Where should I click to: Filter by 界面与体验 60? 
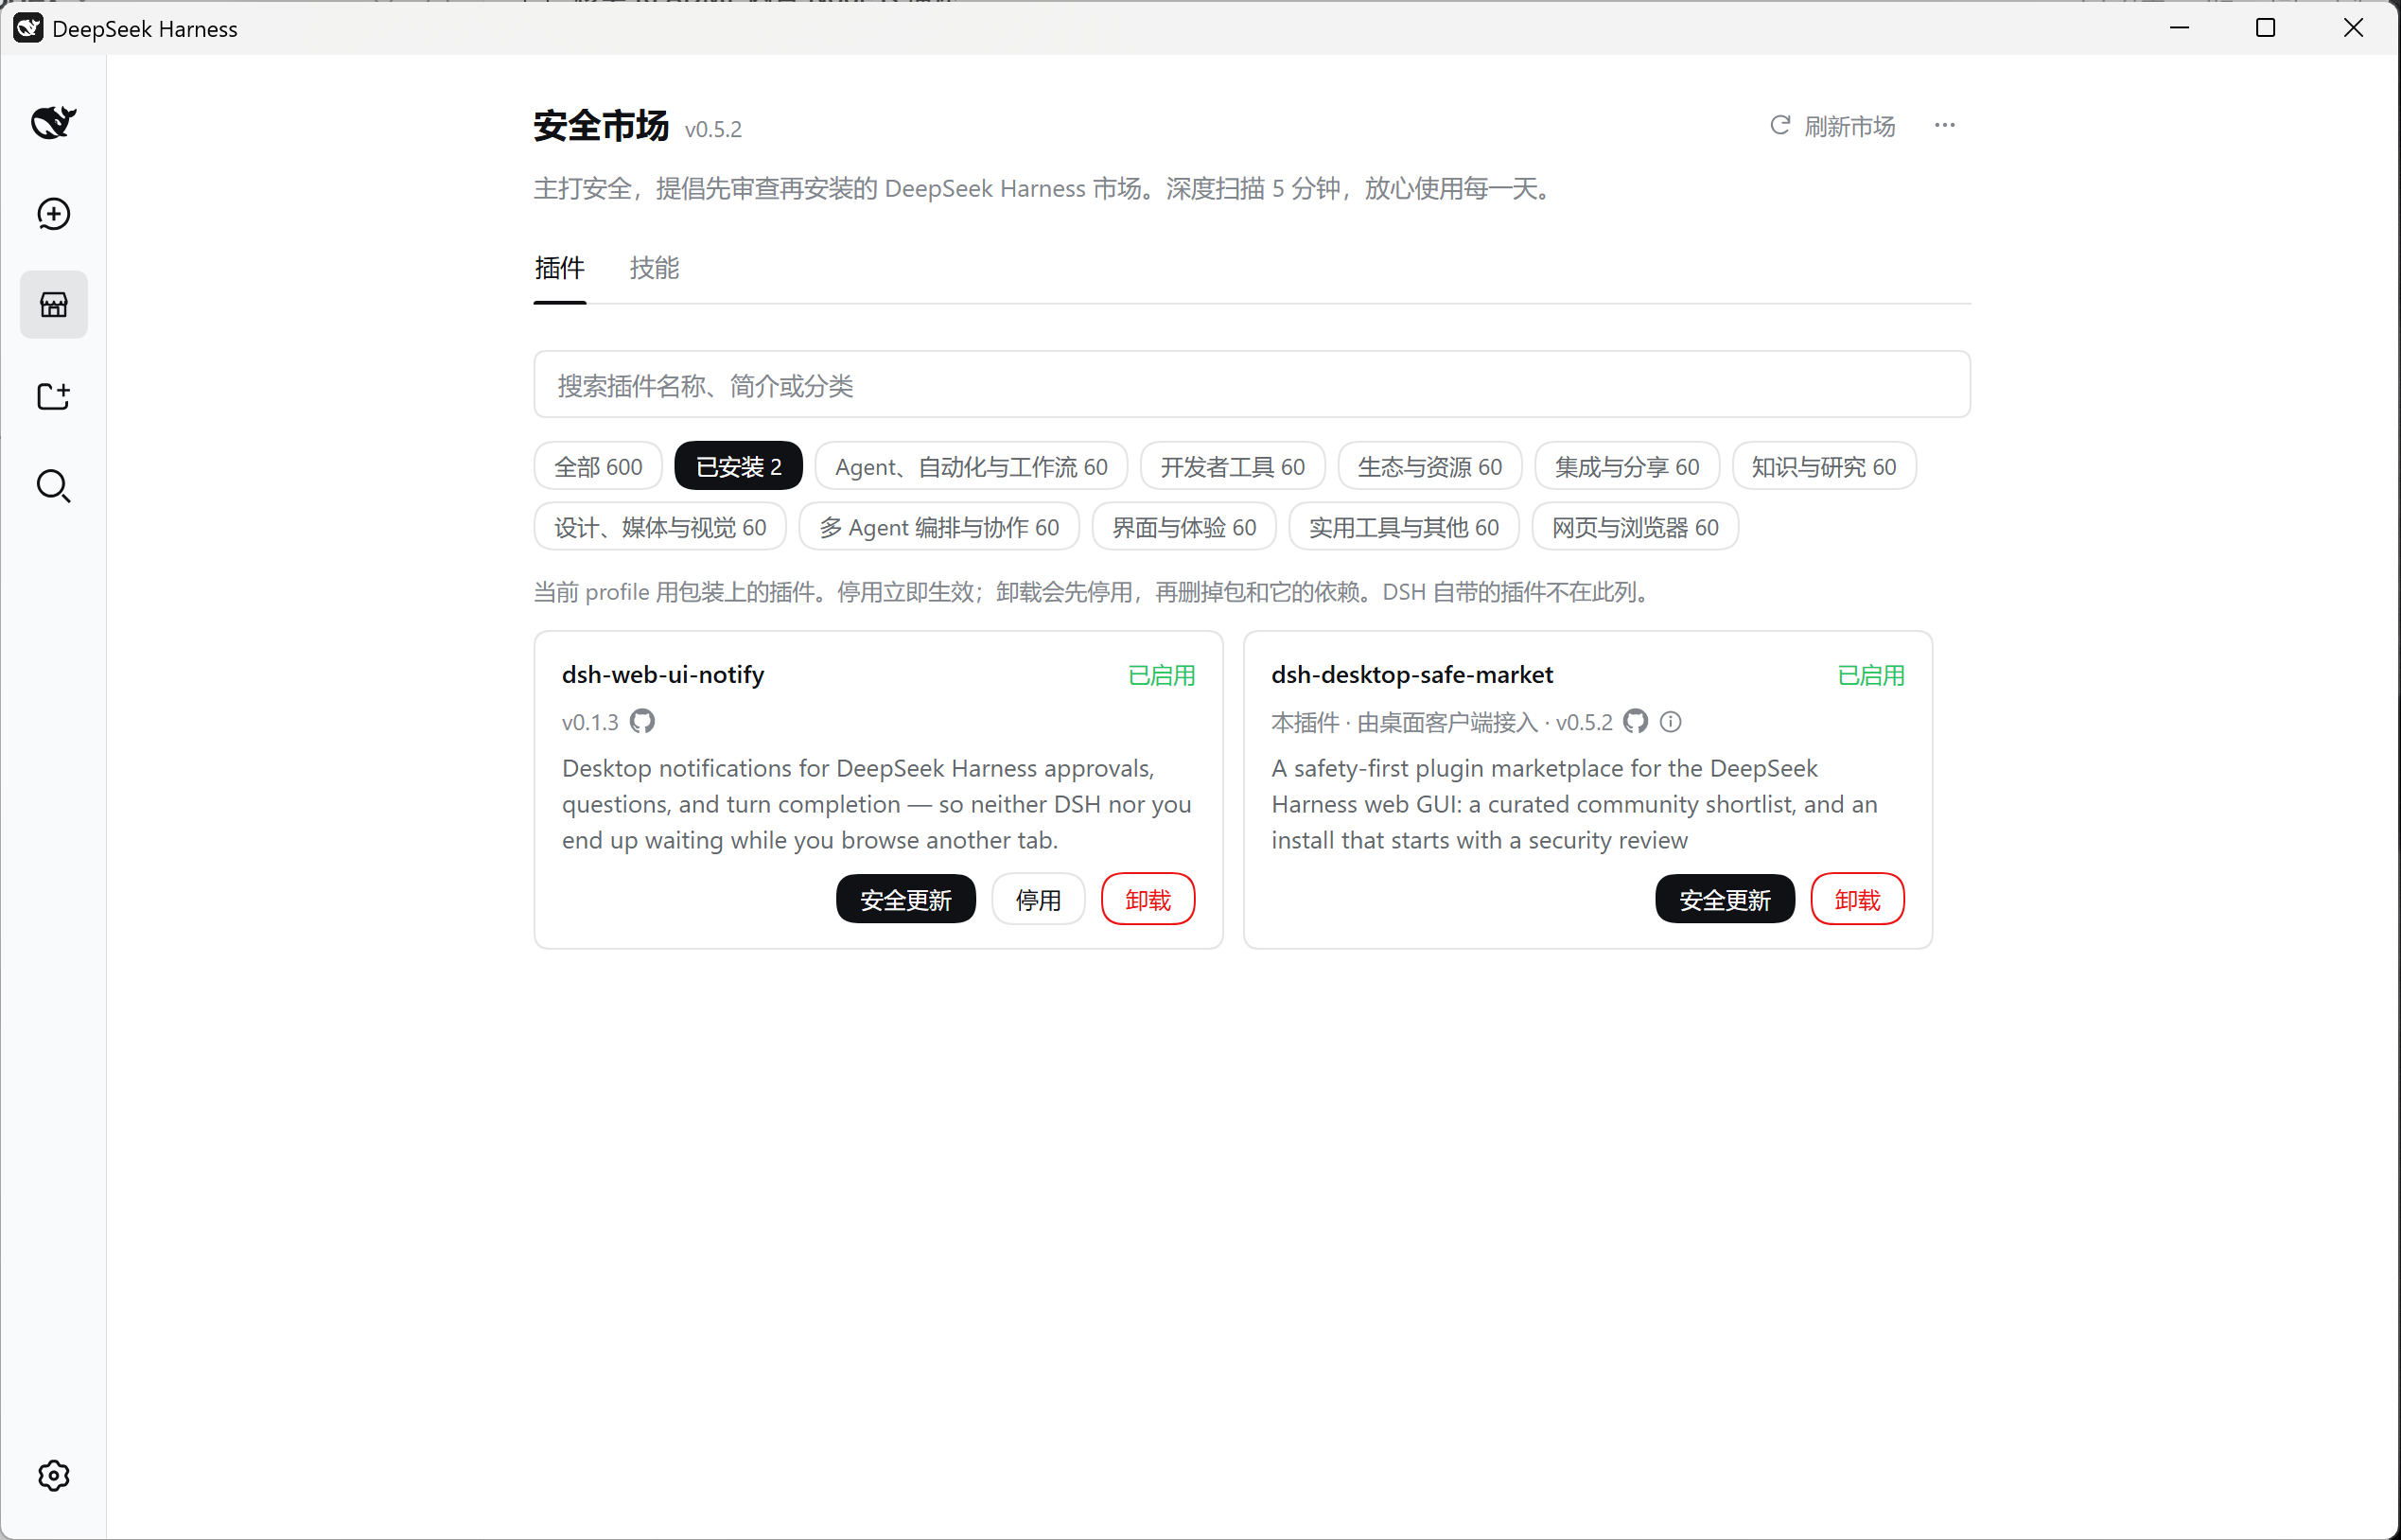(x=1184, y=527)
